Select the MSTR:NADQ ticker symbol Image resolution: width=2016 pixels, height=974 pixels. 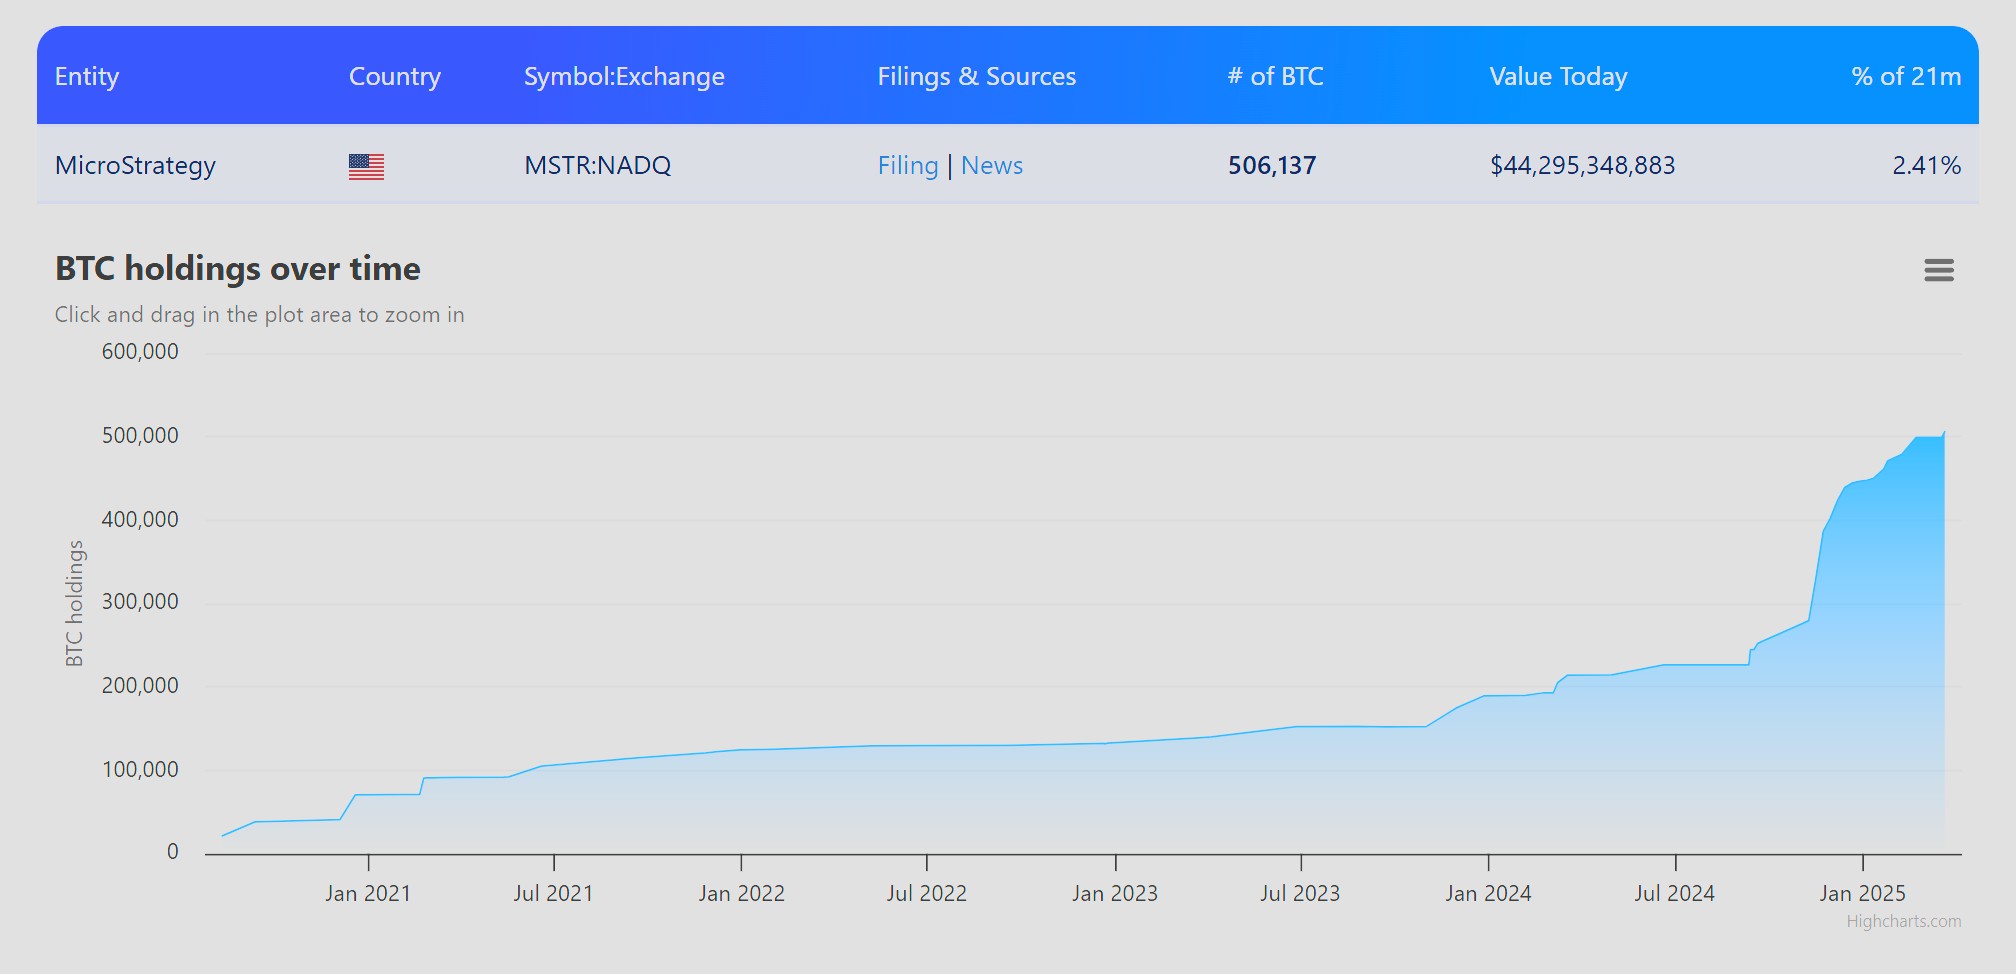tap(598, 165)
